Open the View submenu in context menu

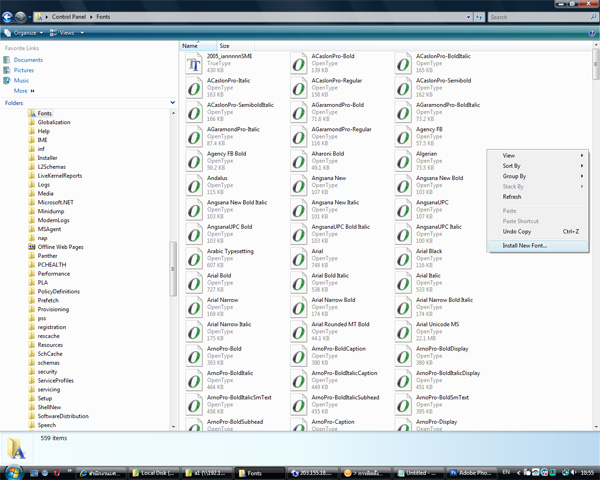coord(538,155)
